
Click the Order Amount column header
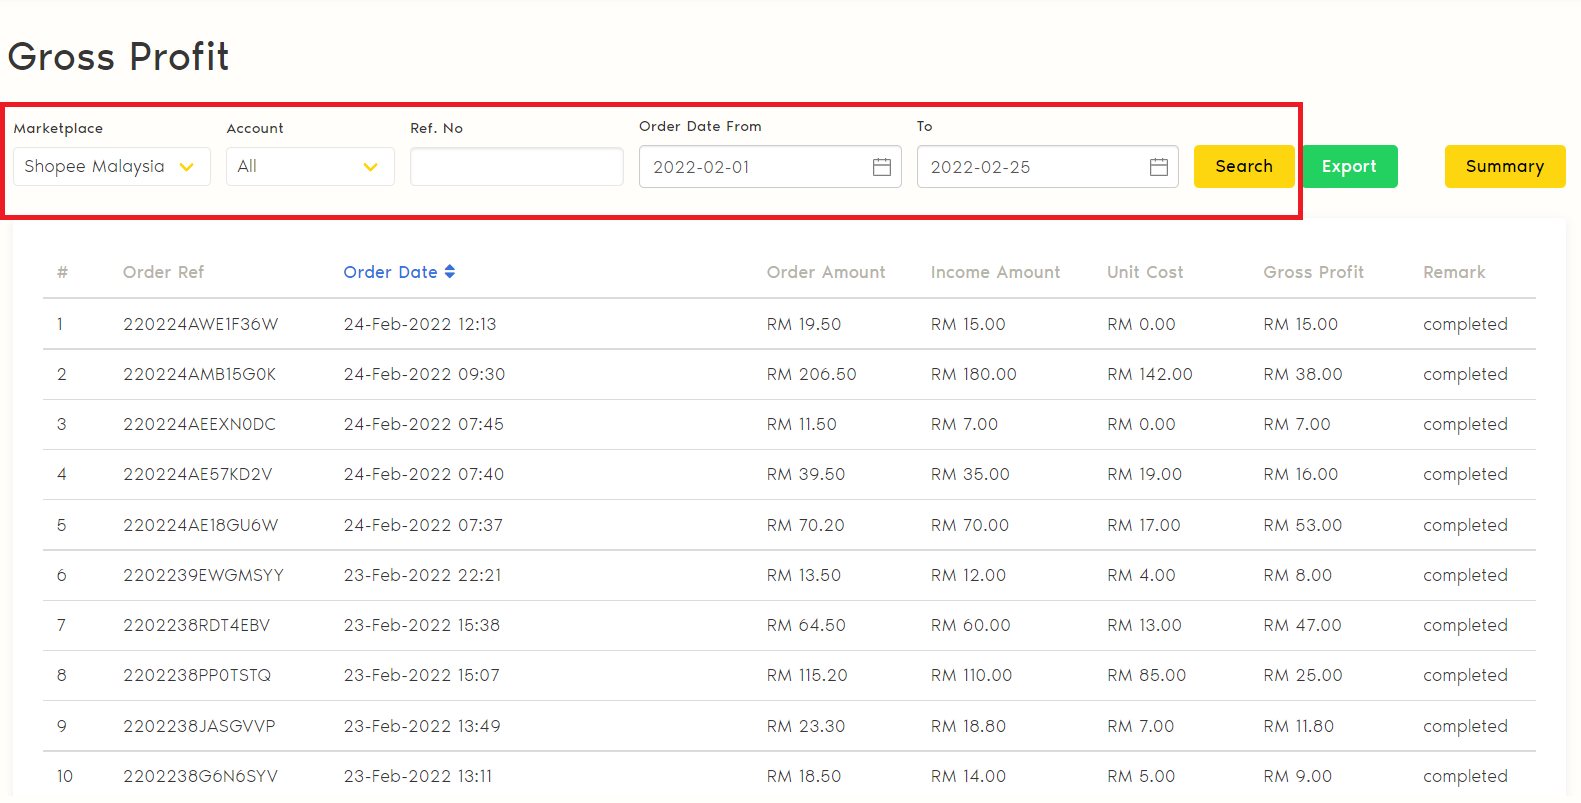coord(826,272)
